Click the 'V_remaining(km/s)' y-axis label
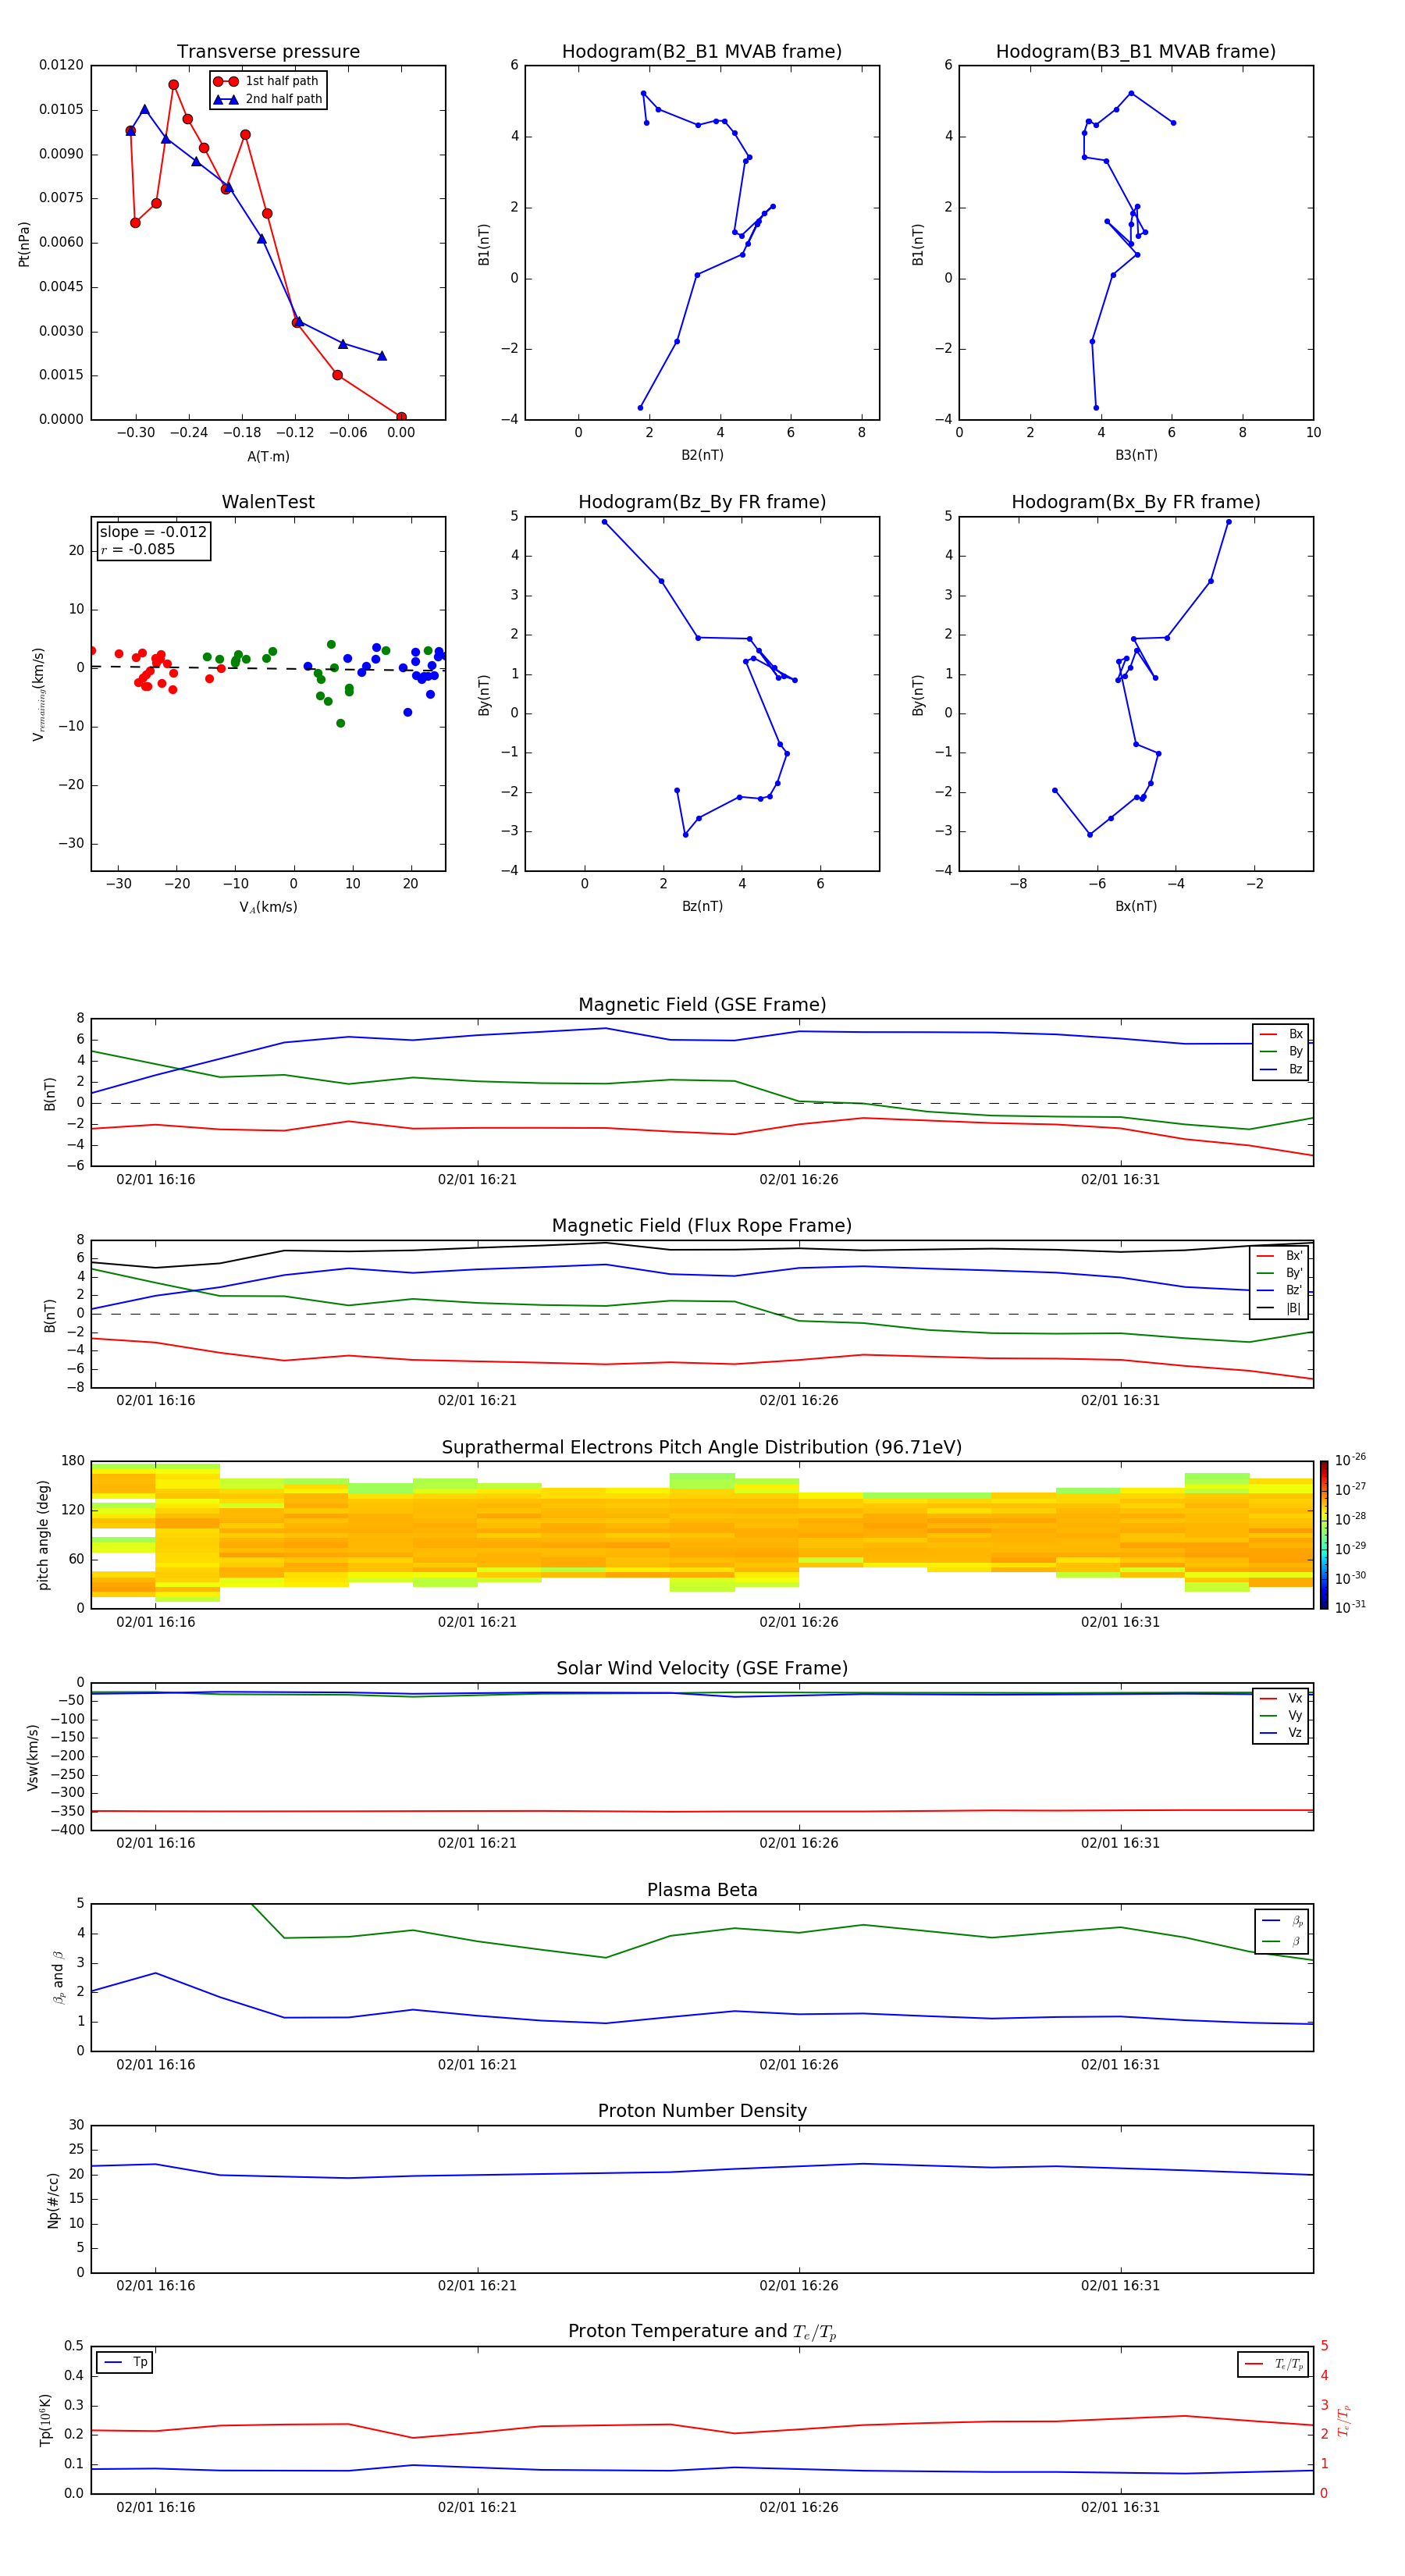 click(x=38, y=694)
